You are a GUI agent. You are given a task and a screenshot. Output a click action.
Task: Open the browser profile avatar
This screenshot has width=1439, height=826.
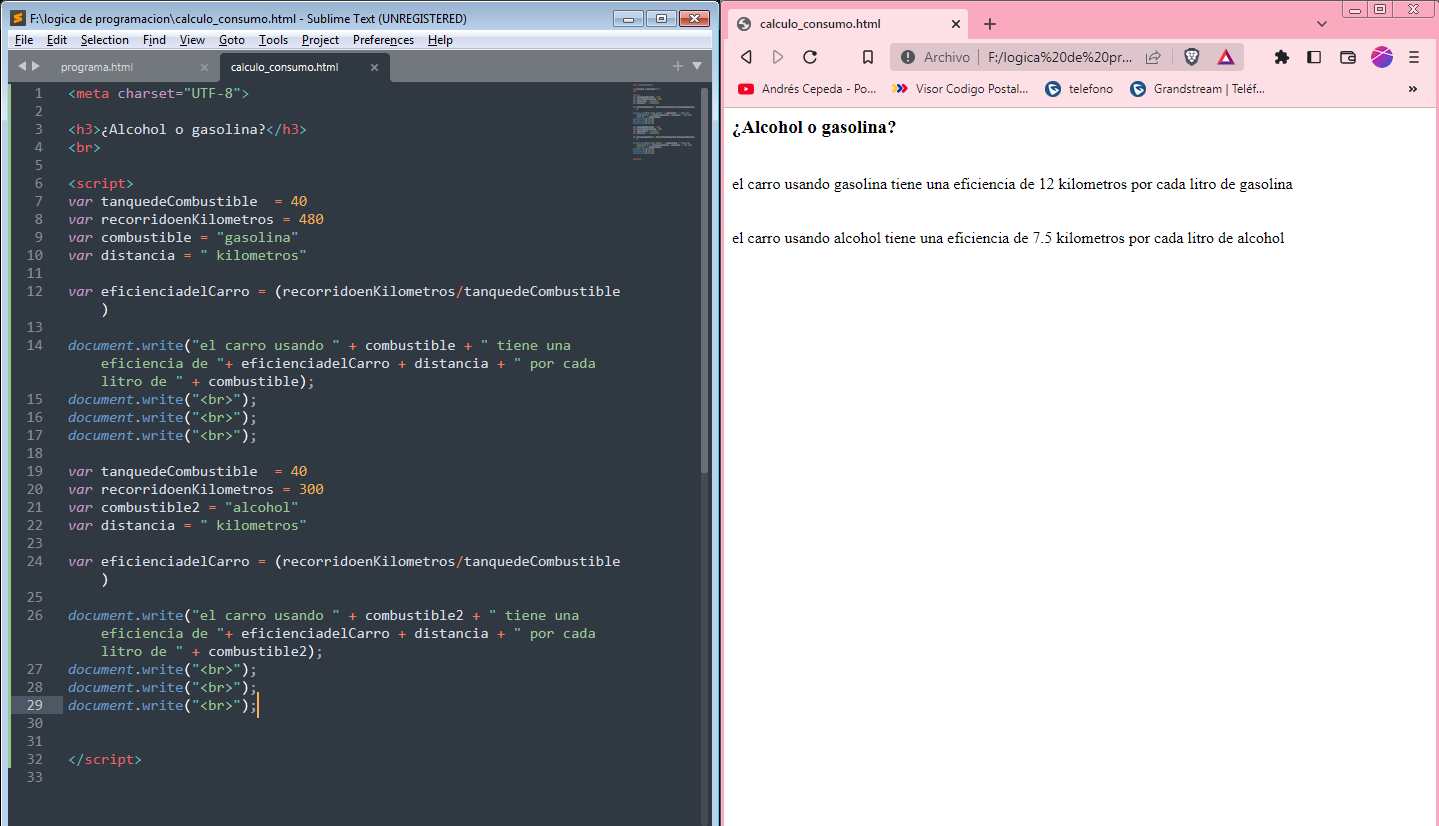pyautogui.click(x=1382, y=57)
